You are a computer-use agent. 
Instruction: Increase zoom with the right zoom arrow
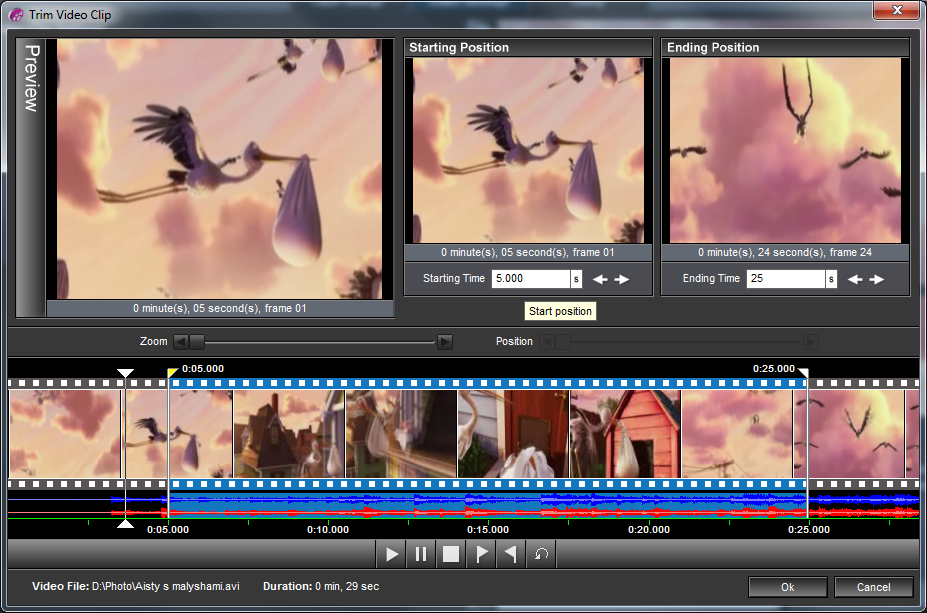[445, 342]
